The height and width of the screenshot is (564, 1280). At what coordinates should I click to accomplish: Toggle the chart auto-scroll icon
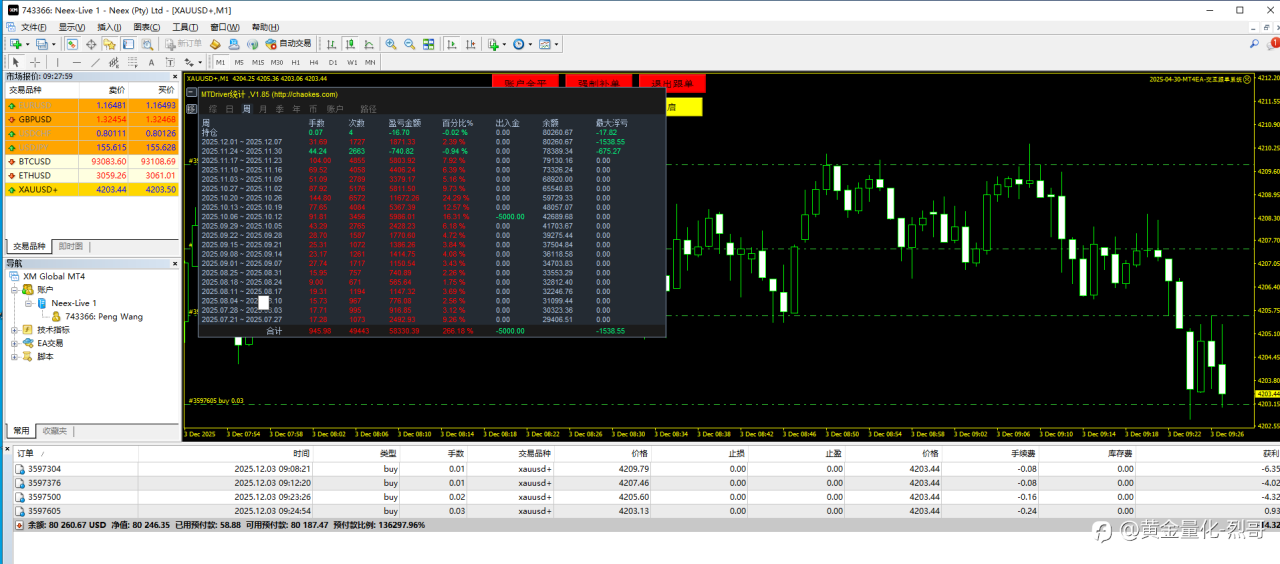click(x=451, y=44)
